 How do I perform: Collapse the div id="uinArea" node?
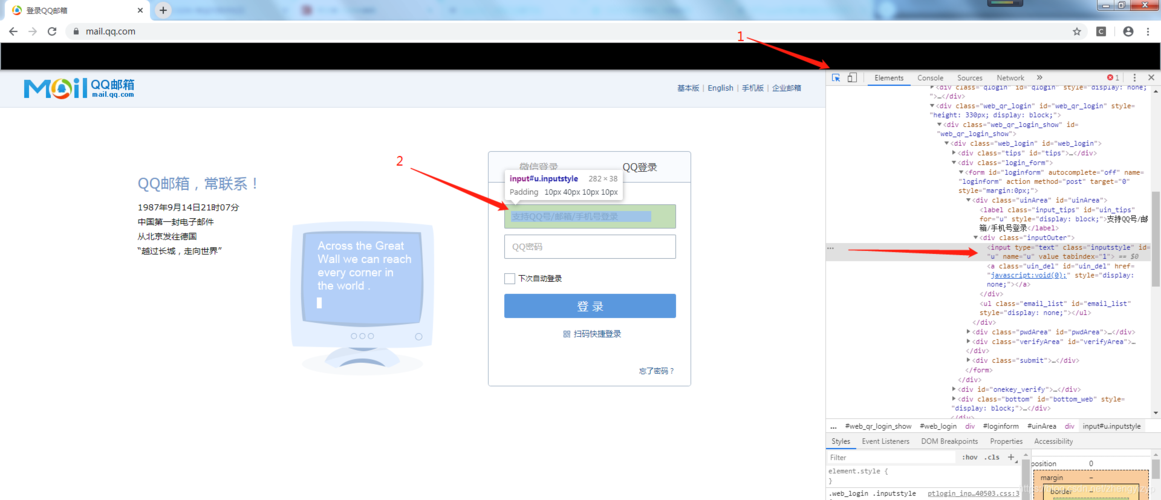click(968, 200)
